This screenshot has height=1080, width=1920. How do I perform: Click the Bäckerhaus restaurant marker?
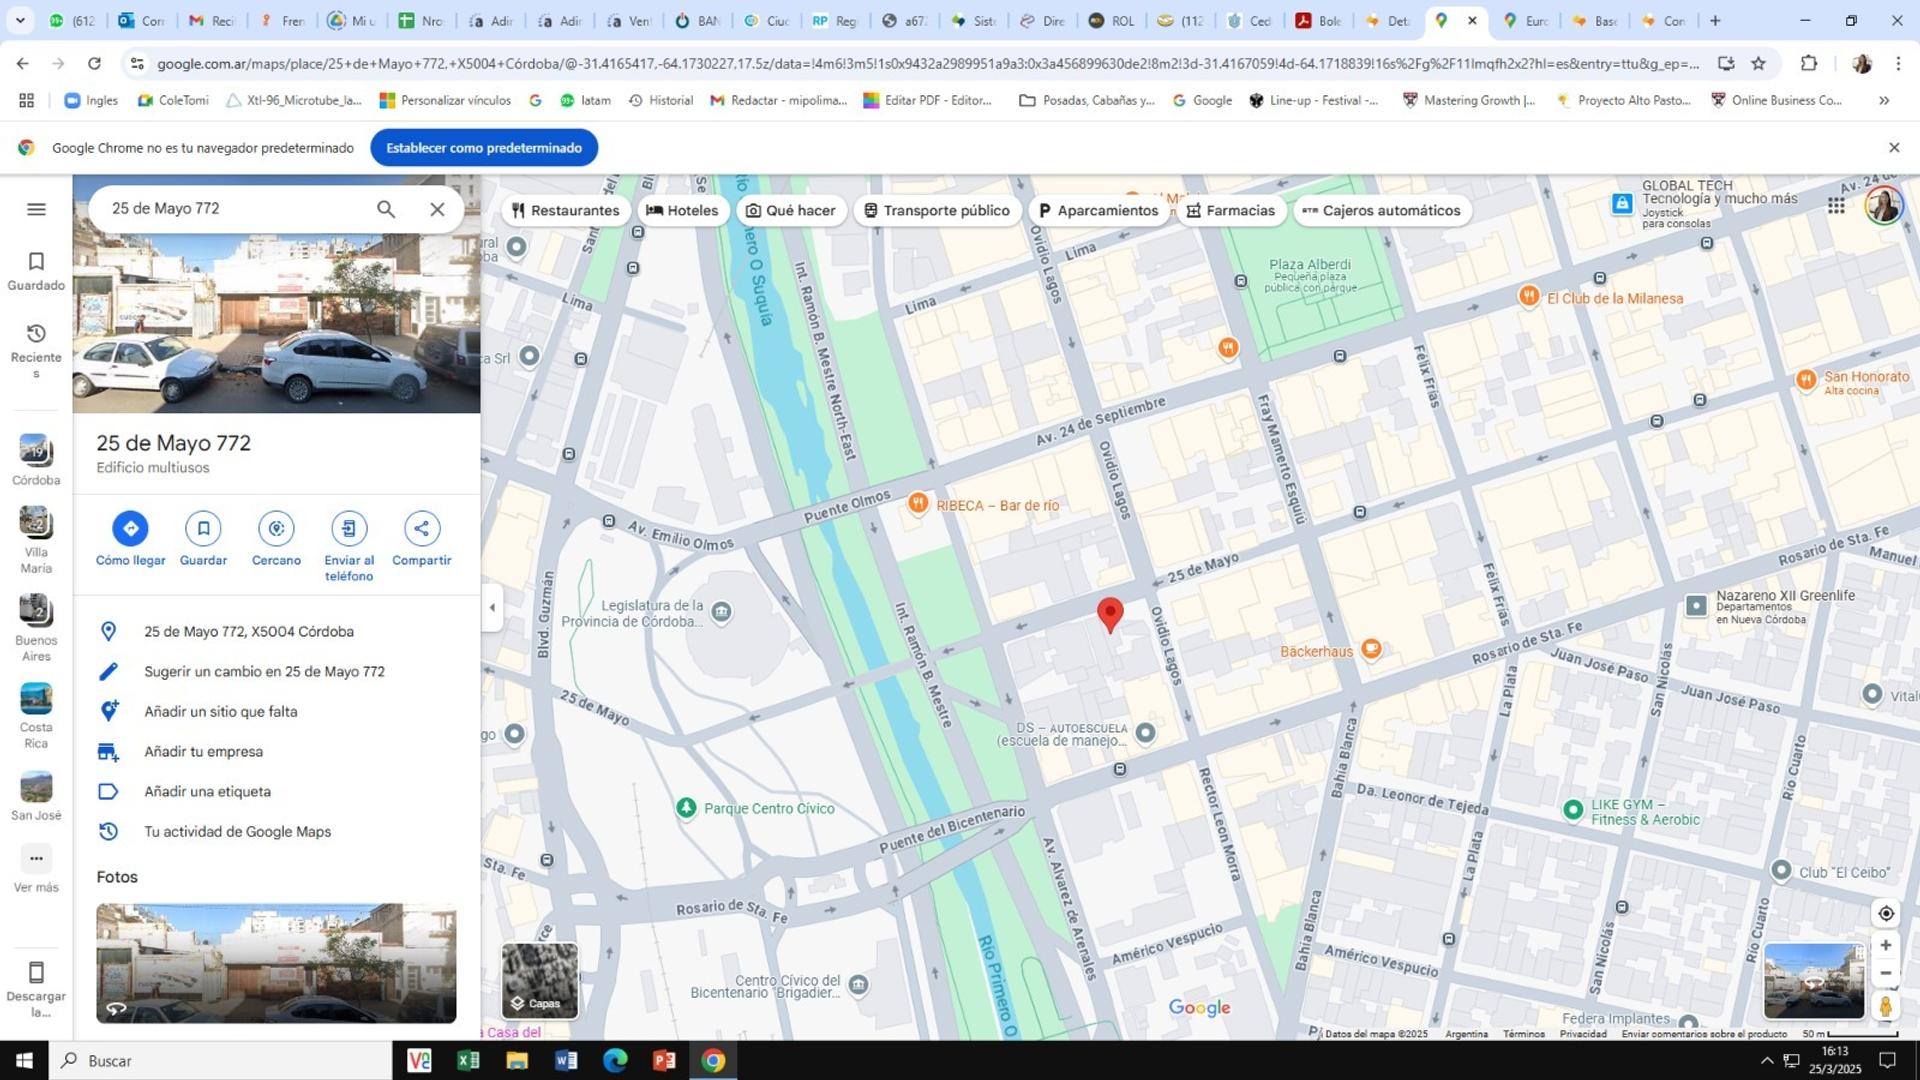click(1372, 649)
